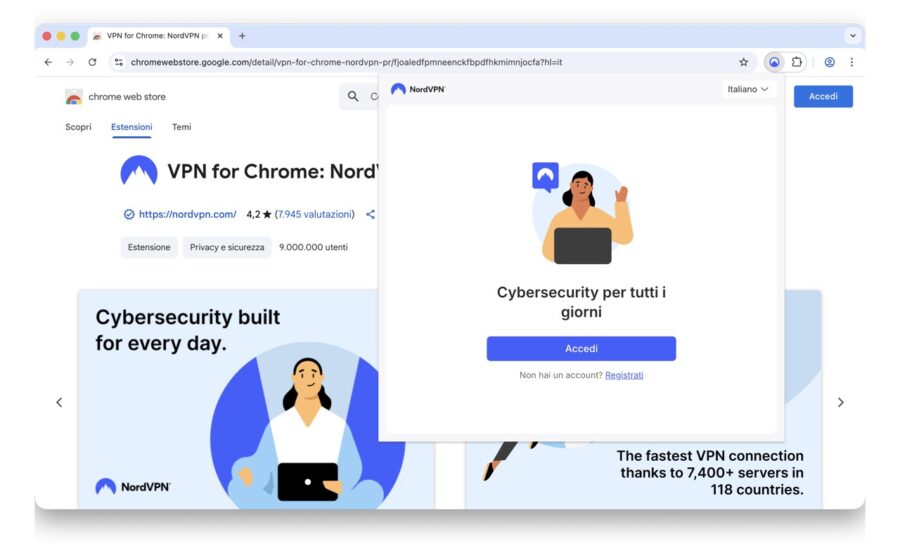Click the Chrome Web Store search field
The width and height of the screenshot is (900, 555).
(359, 96)
